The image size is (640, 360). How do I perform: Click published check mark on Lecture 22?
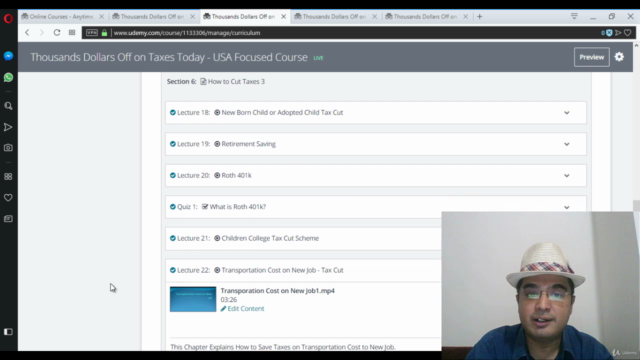coord(173,270)
